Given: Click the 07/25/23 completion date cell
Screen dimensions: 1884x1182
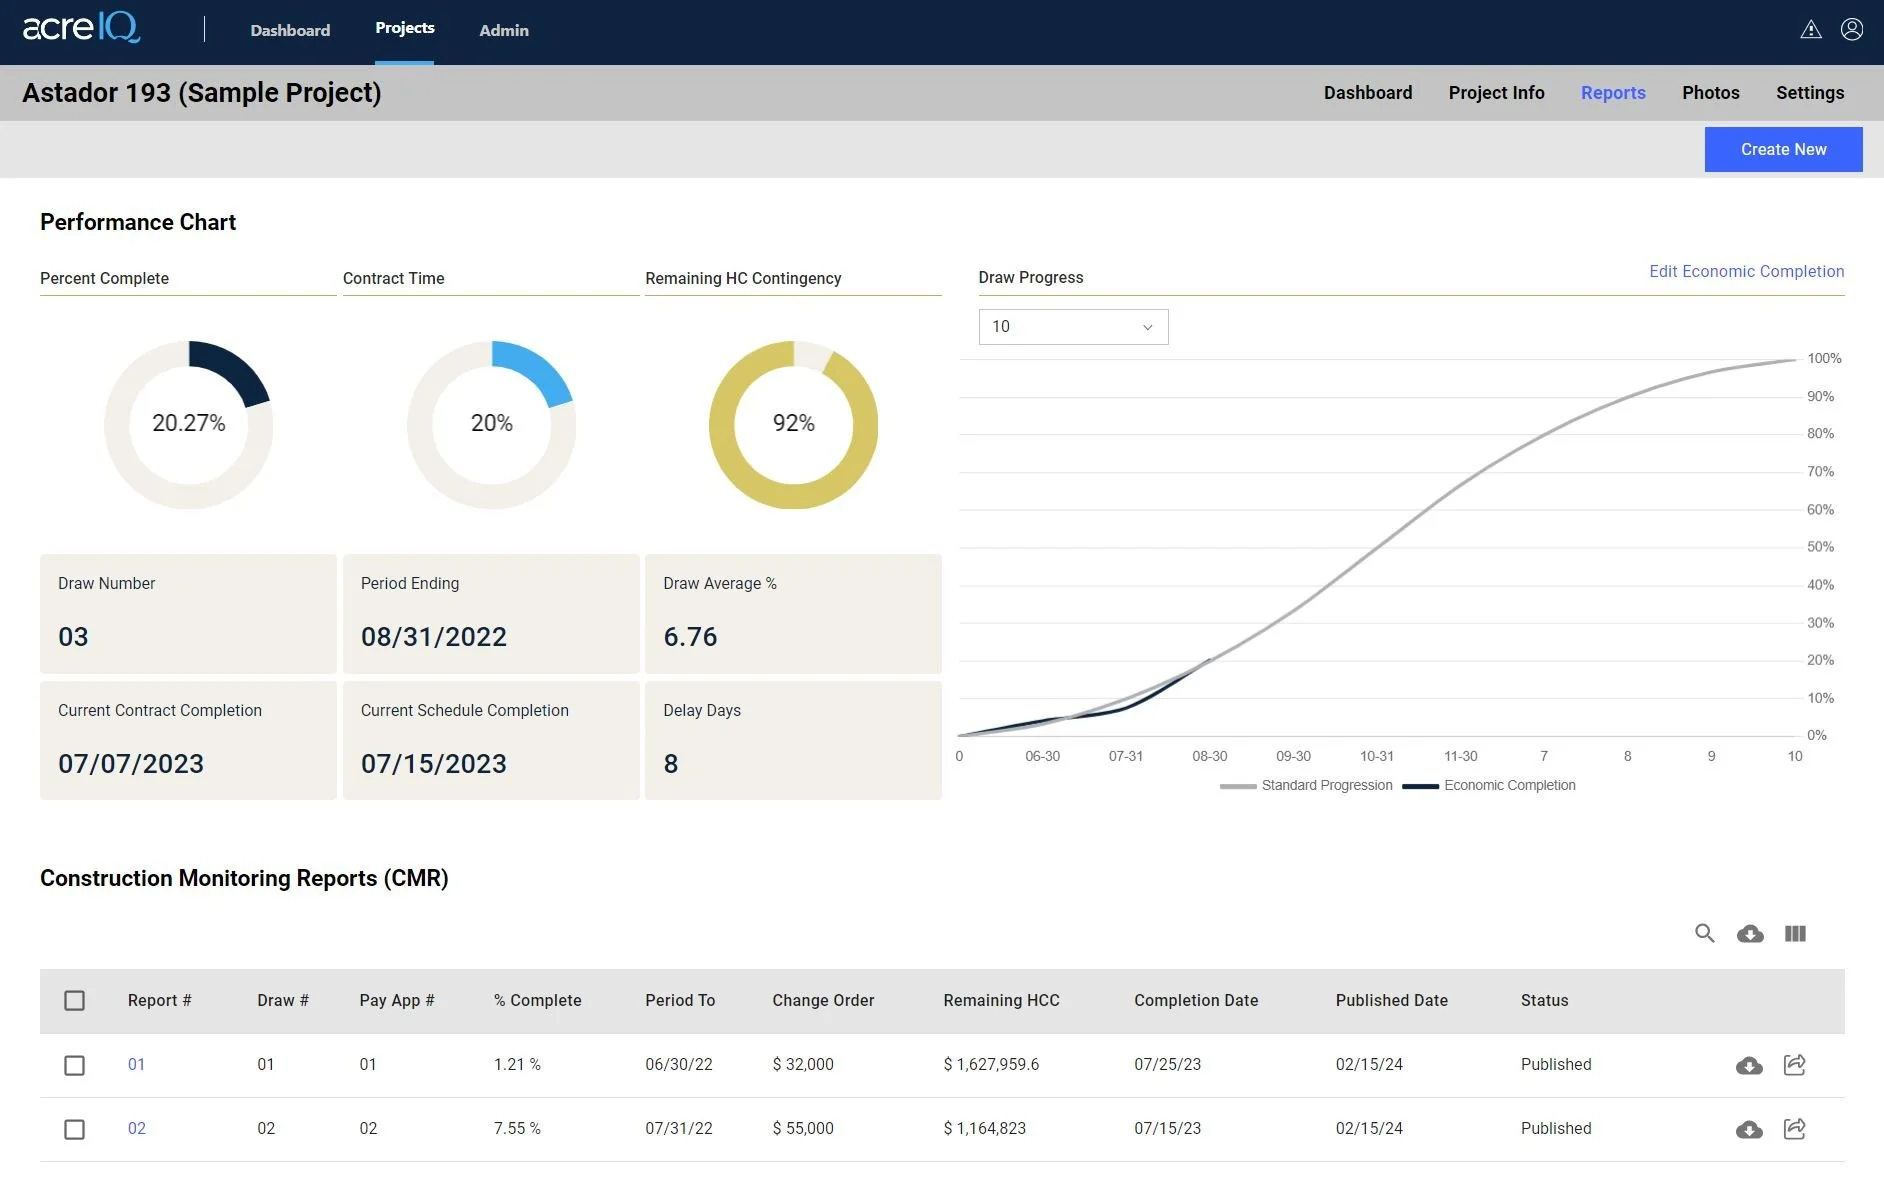Looking at the screenshot, I should (1167, 1065).
